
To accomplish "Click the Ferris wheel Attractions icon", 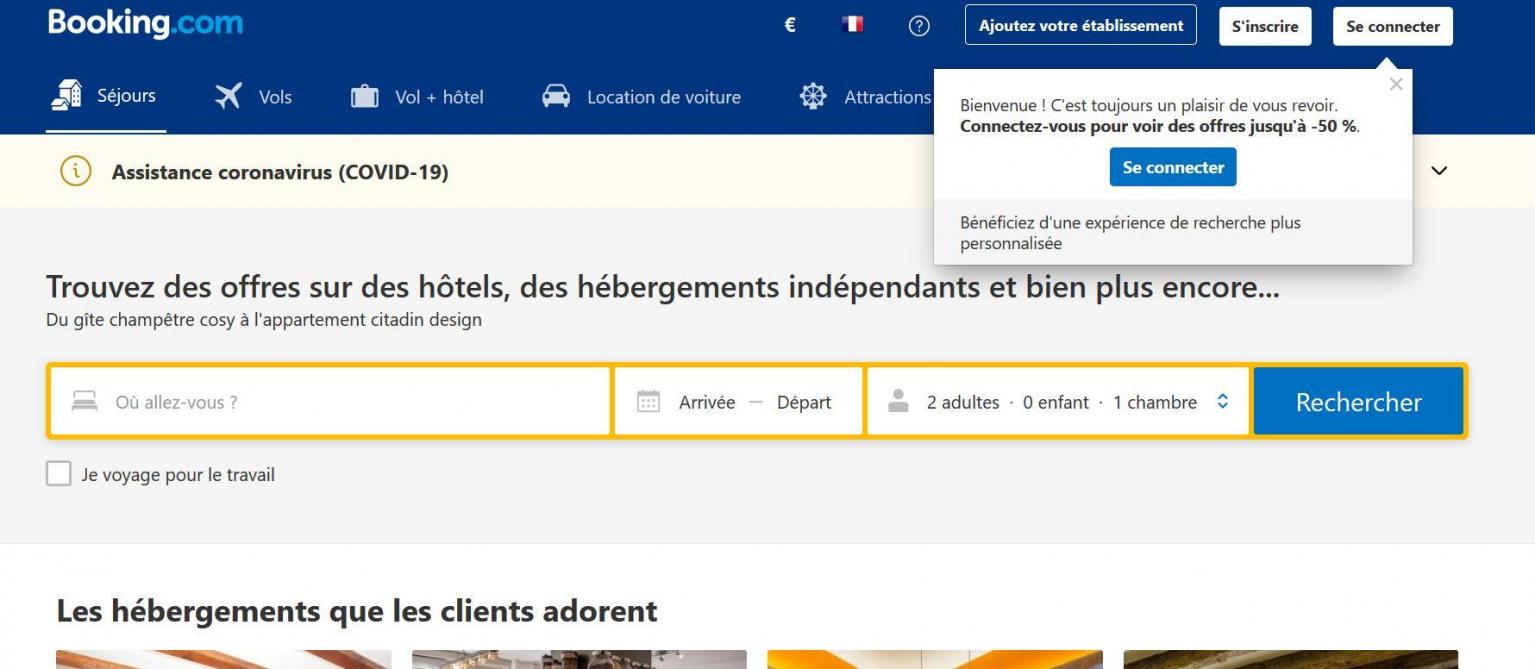I will click(813, 97).
